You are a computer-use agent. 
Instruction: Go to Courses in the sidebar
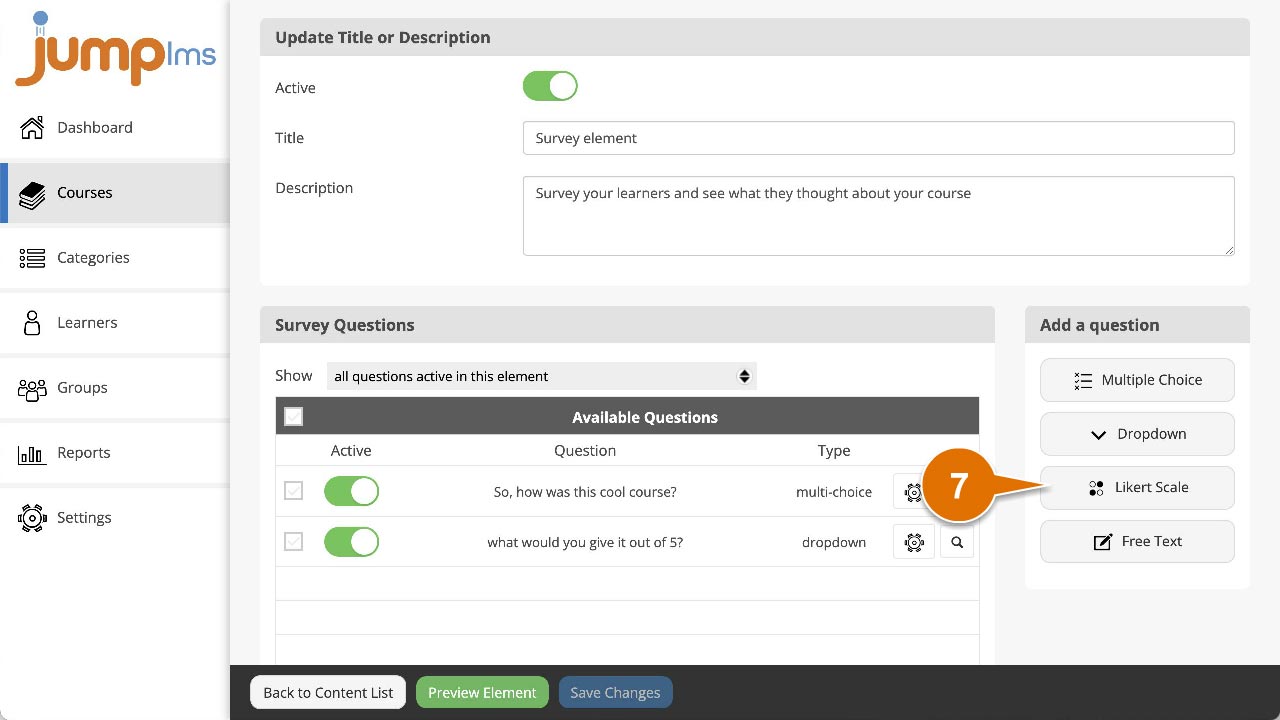point(115,192)
